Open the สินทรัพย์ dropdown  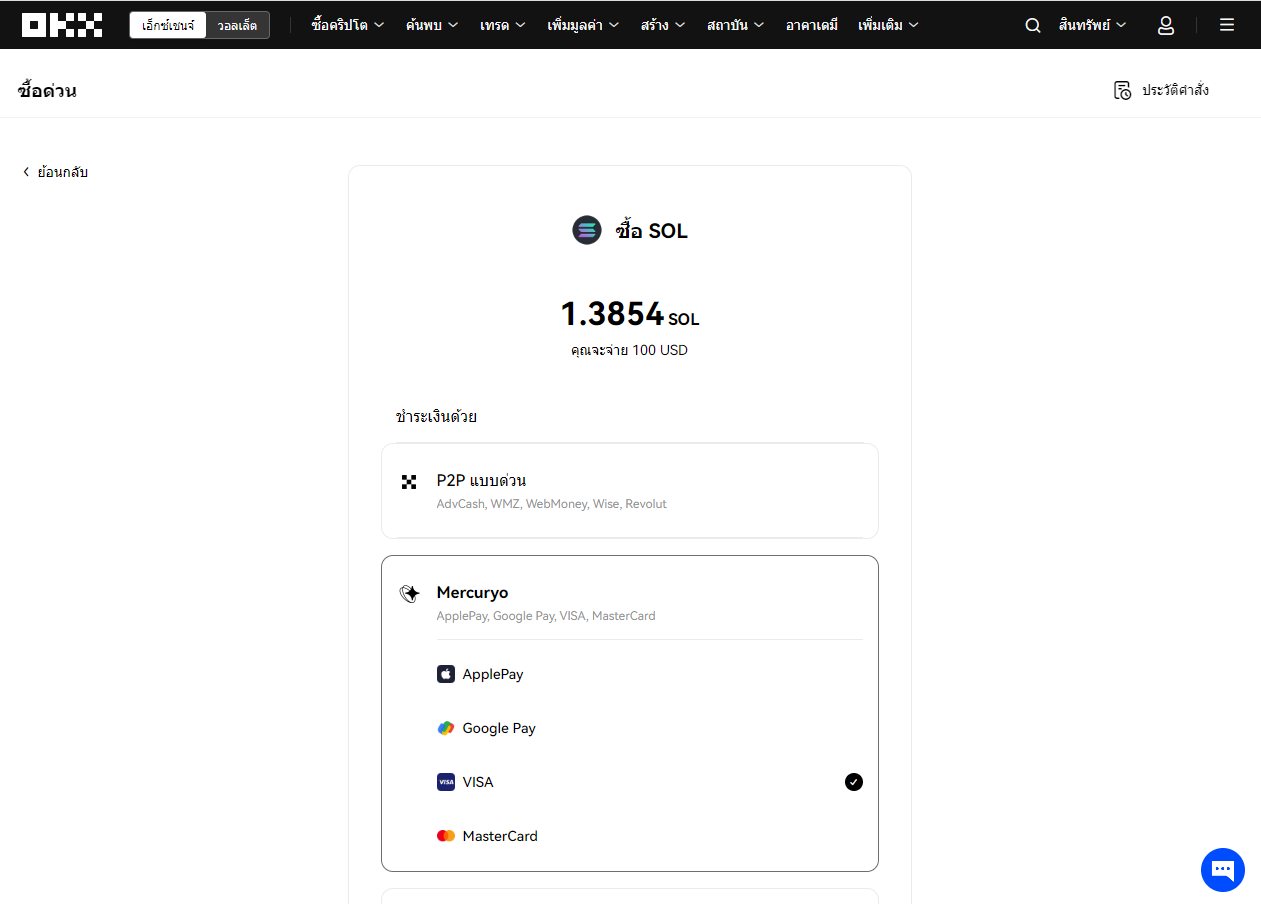point(1092,25)
